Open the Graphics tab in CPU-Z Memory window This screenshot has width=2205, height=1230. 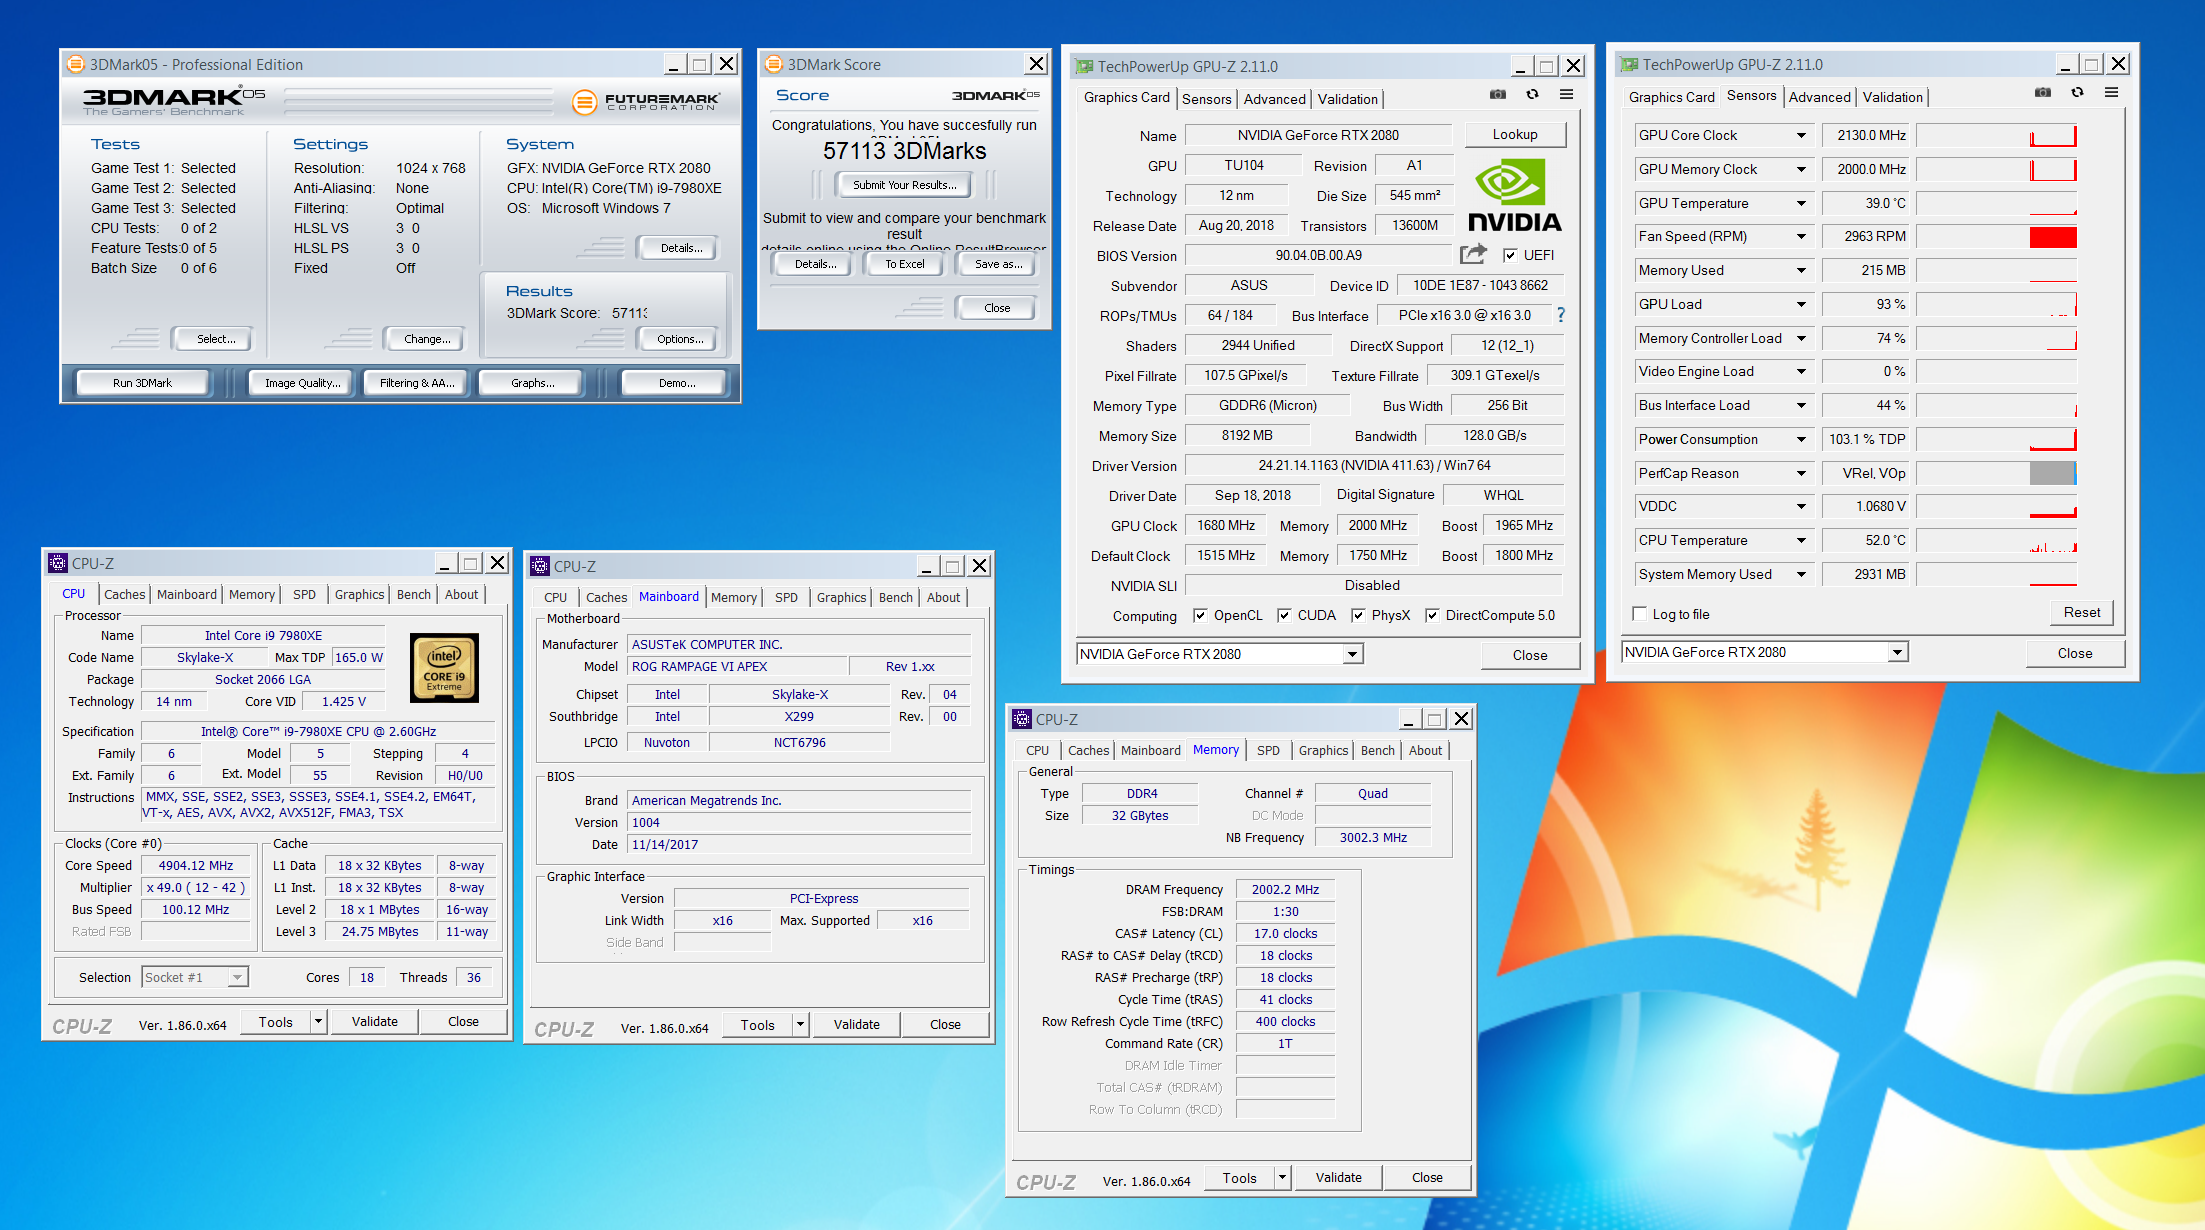1323,750
